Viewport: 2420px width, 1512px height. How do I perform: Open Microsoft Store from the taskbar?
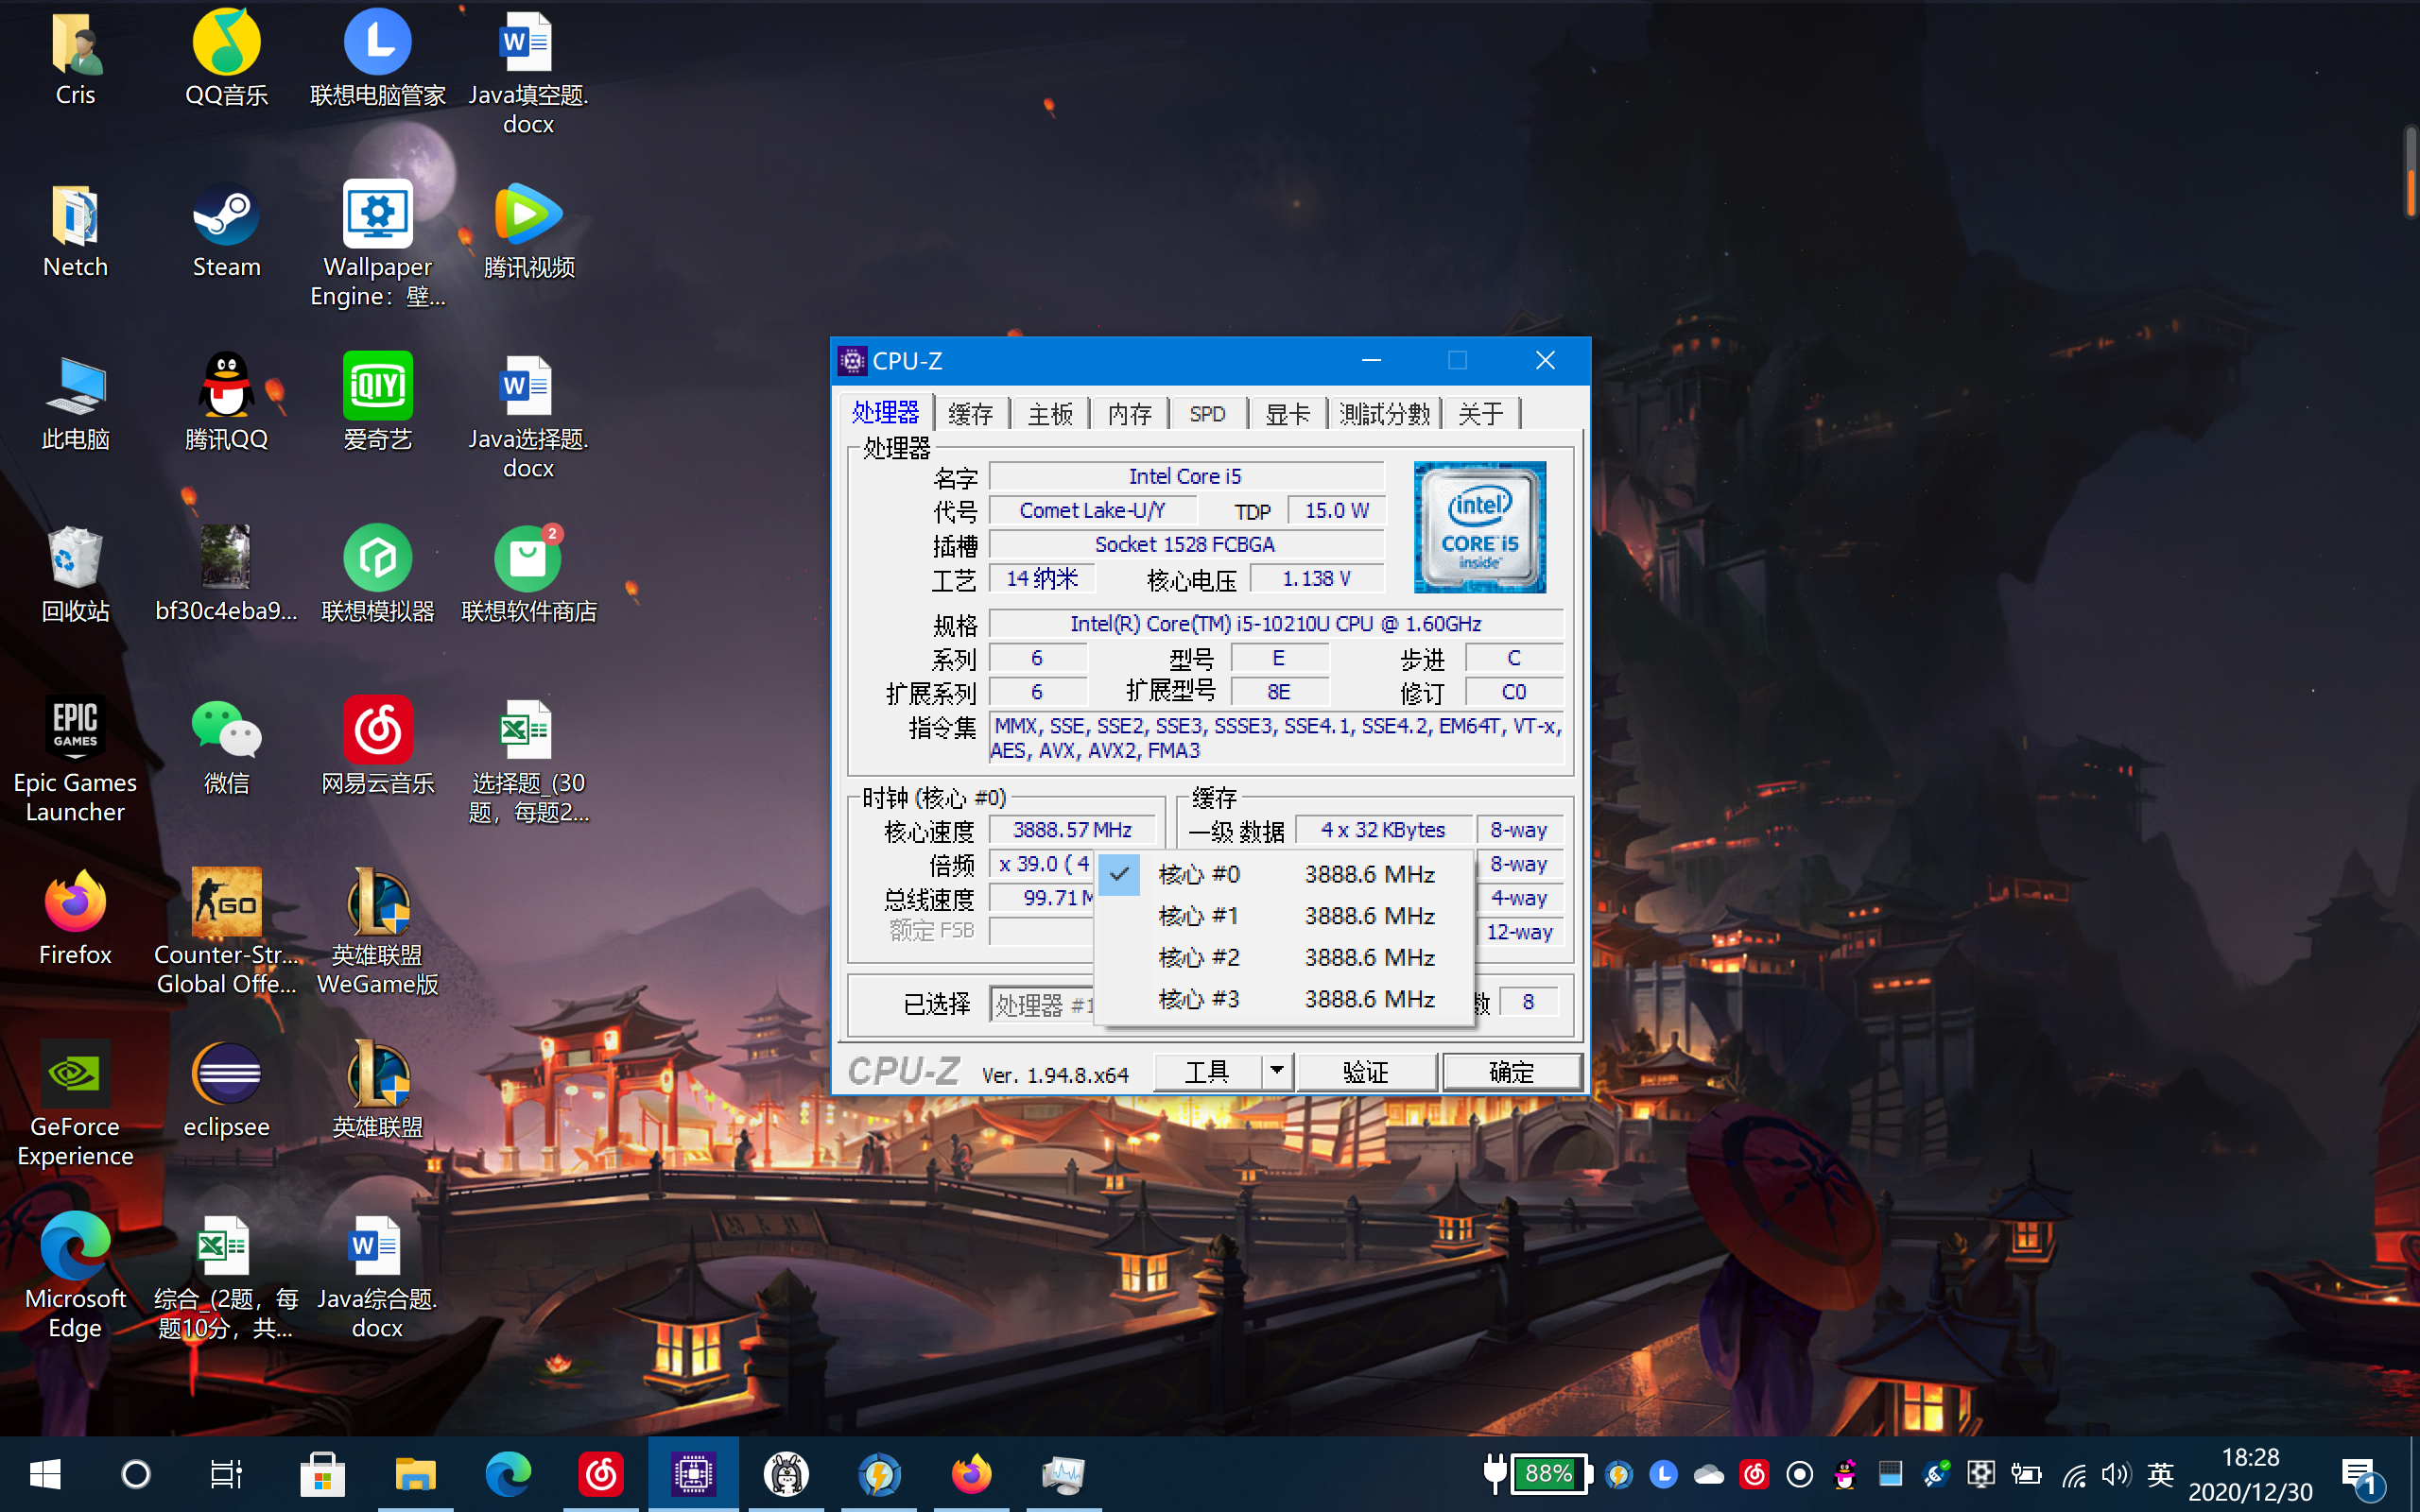(322, 1474)
